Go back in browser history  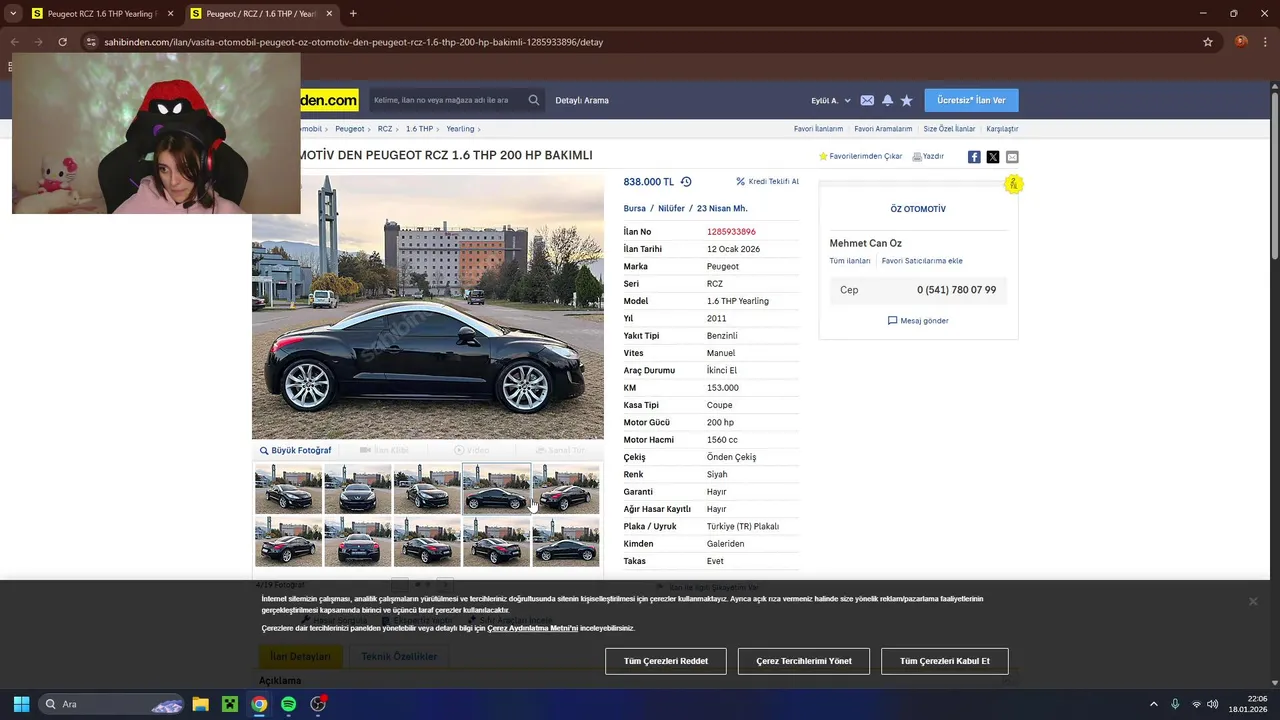pos(14,42)
